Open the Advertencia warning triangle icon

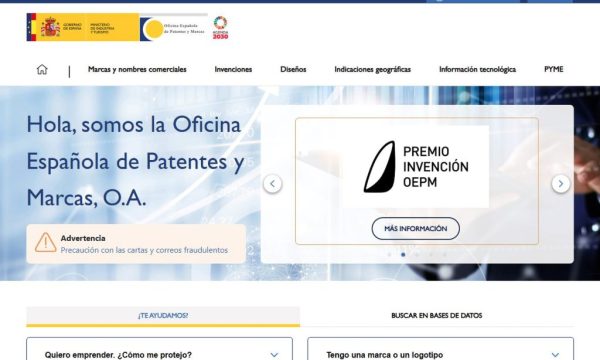[46, 243]
